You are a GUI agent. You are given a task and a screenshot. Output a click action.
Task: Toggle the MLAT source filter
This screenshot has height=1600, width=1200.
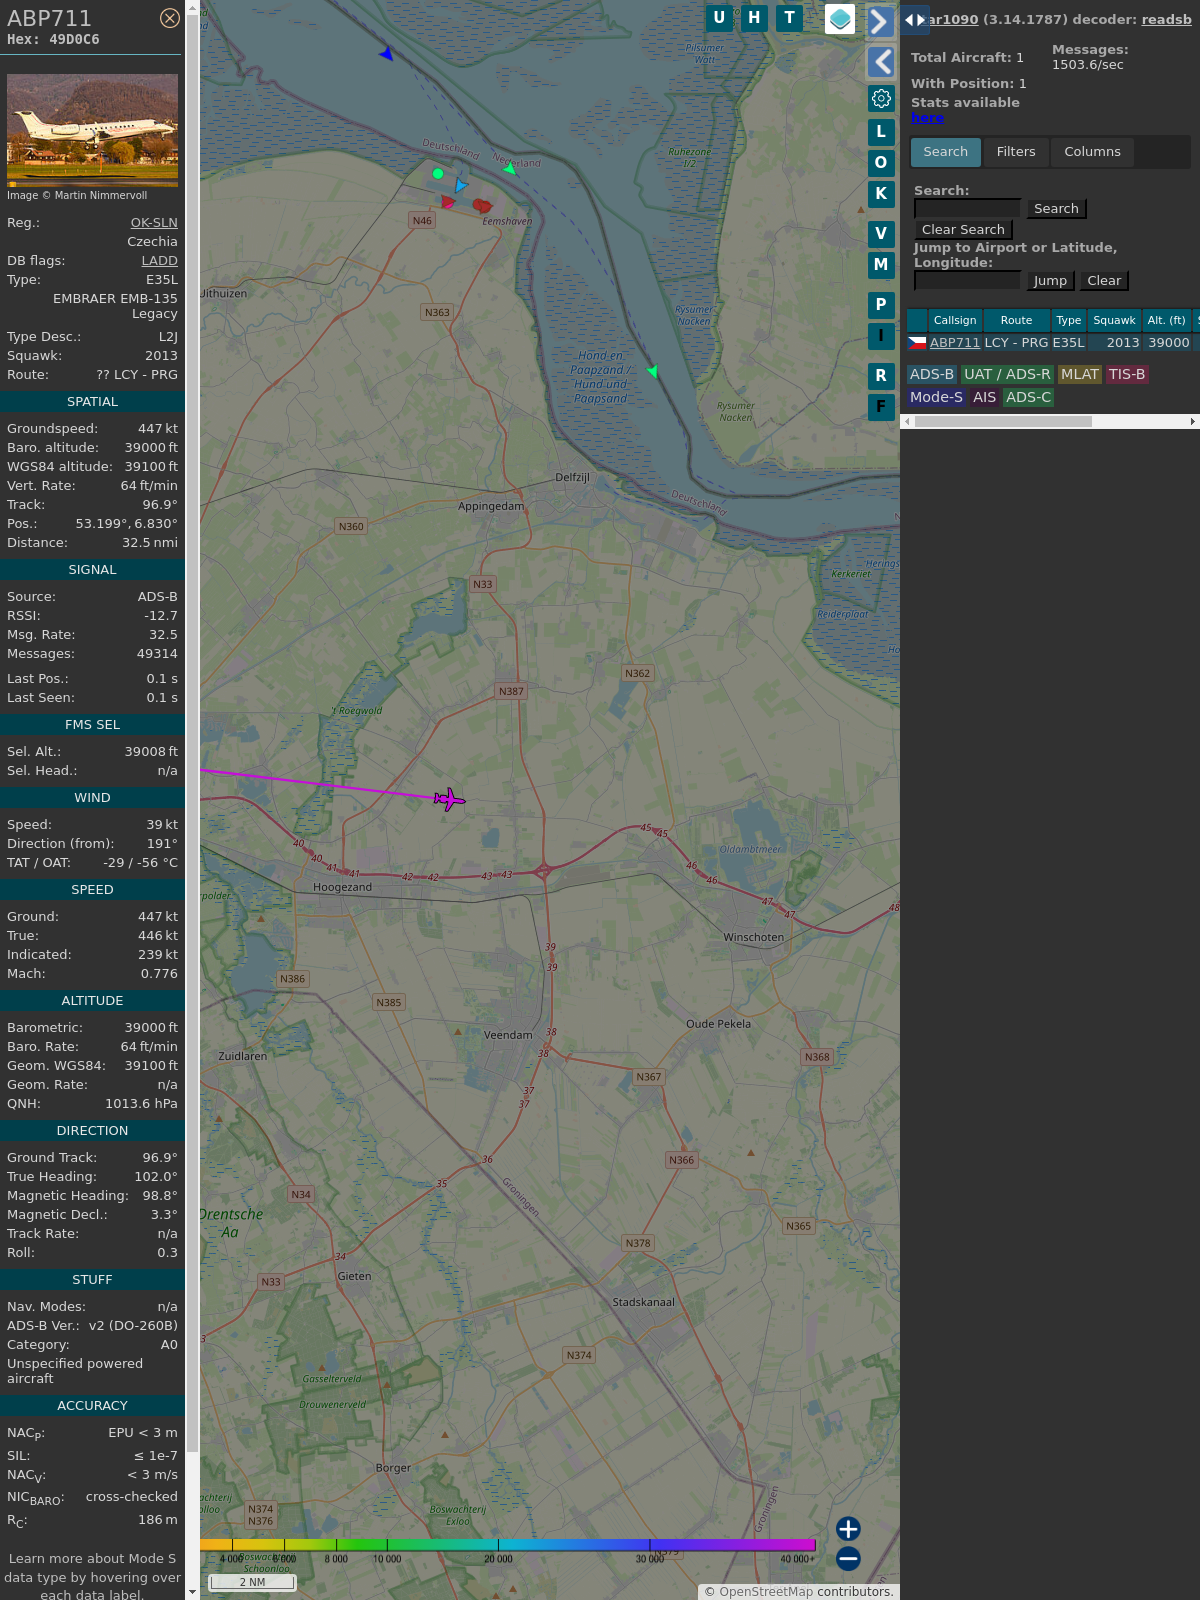tap(1079, 374)
